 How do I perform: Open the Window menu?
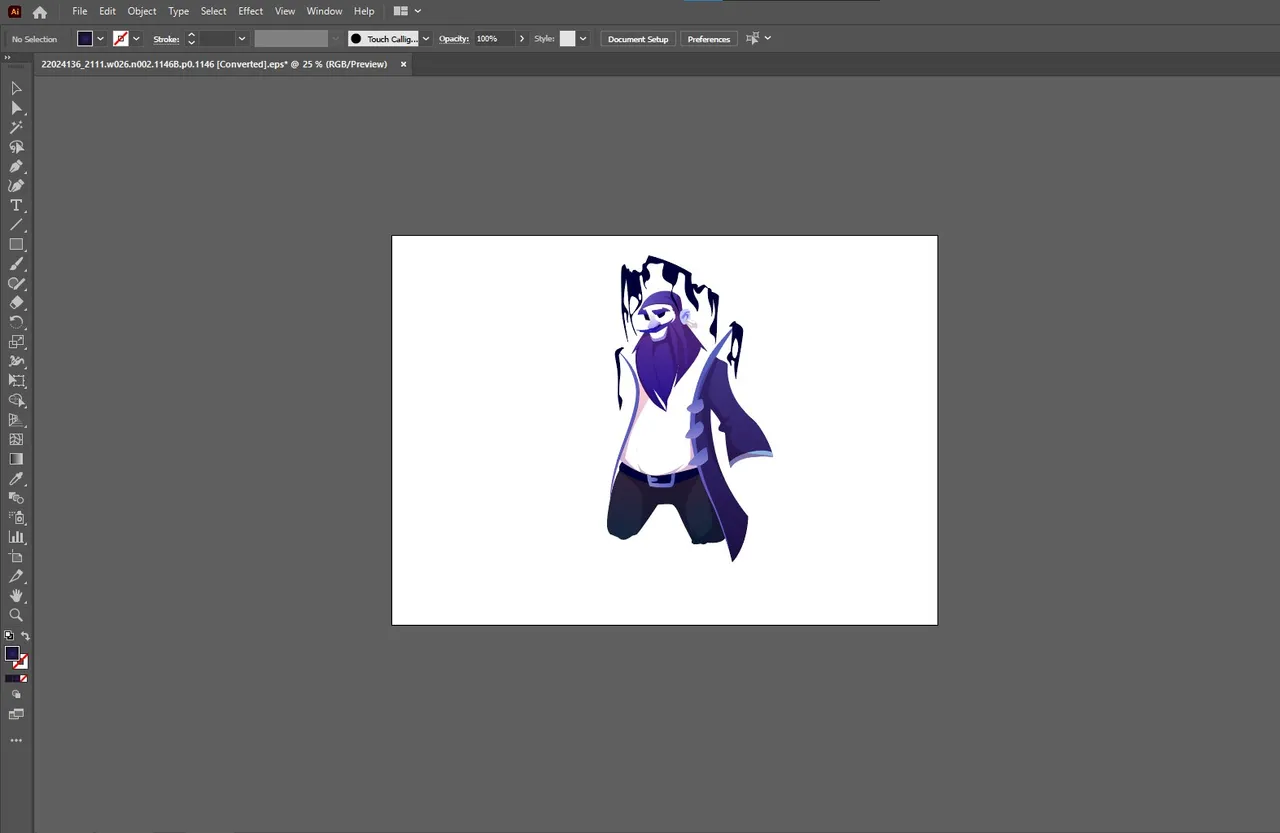[324, 11]
